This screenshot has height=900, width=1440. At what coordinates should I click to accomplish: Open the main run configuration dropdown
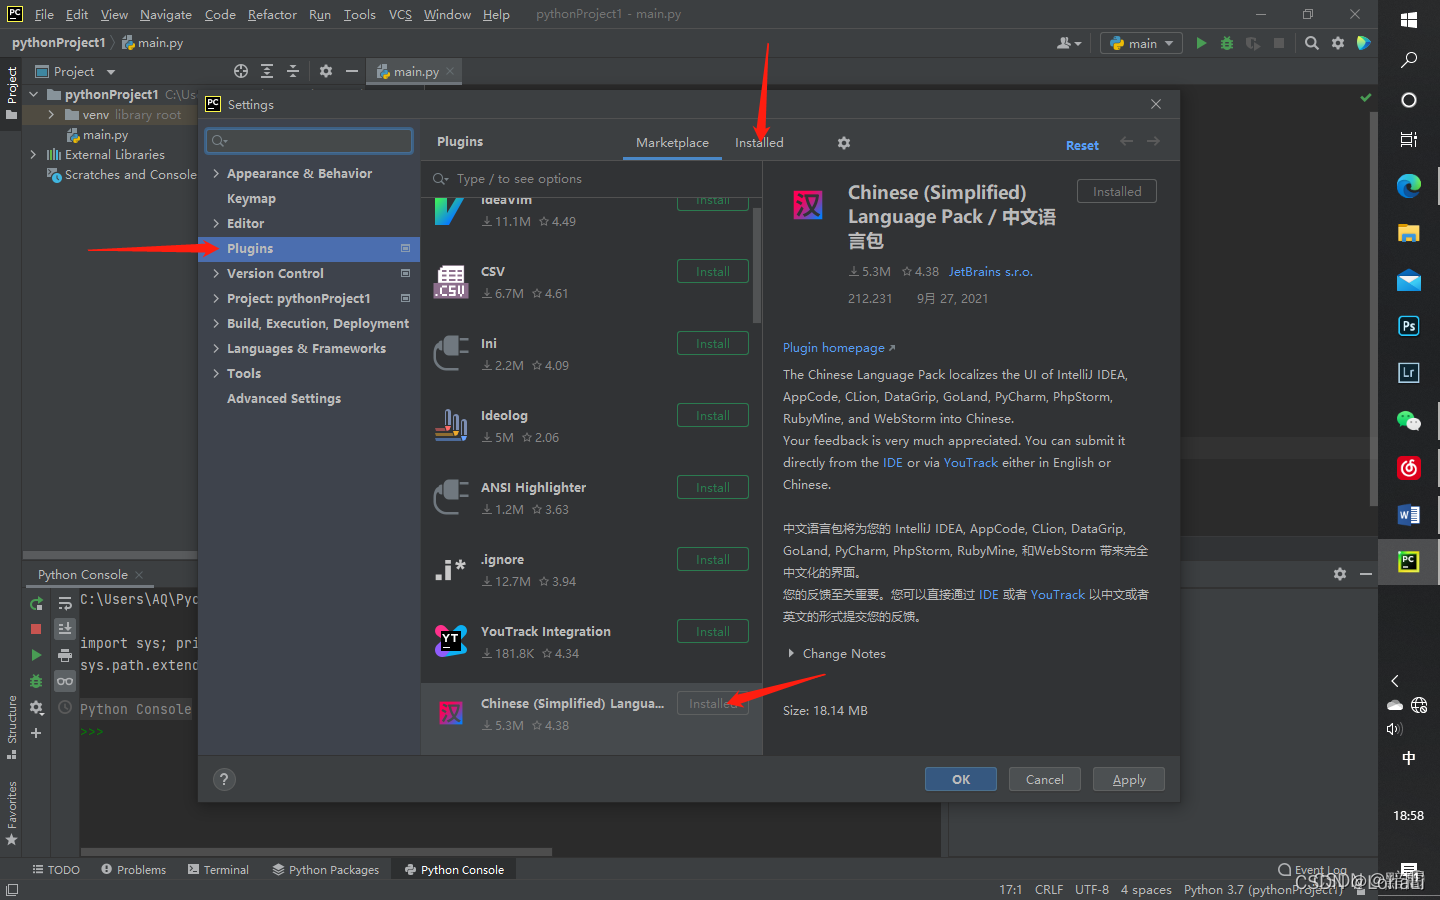(1141, 43)
